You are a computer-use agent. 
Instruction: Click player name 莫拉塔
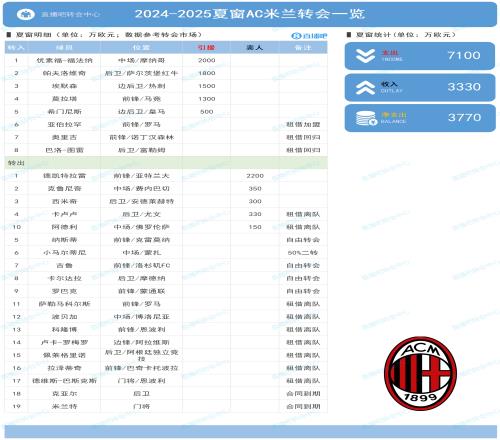click(x=64, y=99)
